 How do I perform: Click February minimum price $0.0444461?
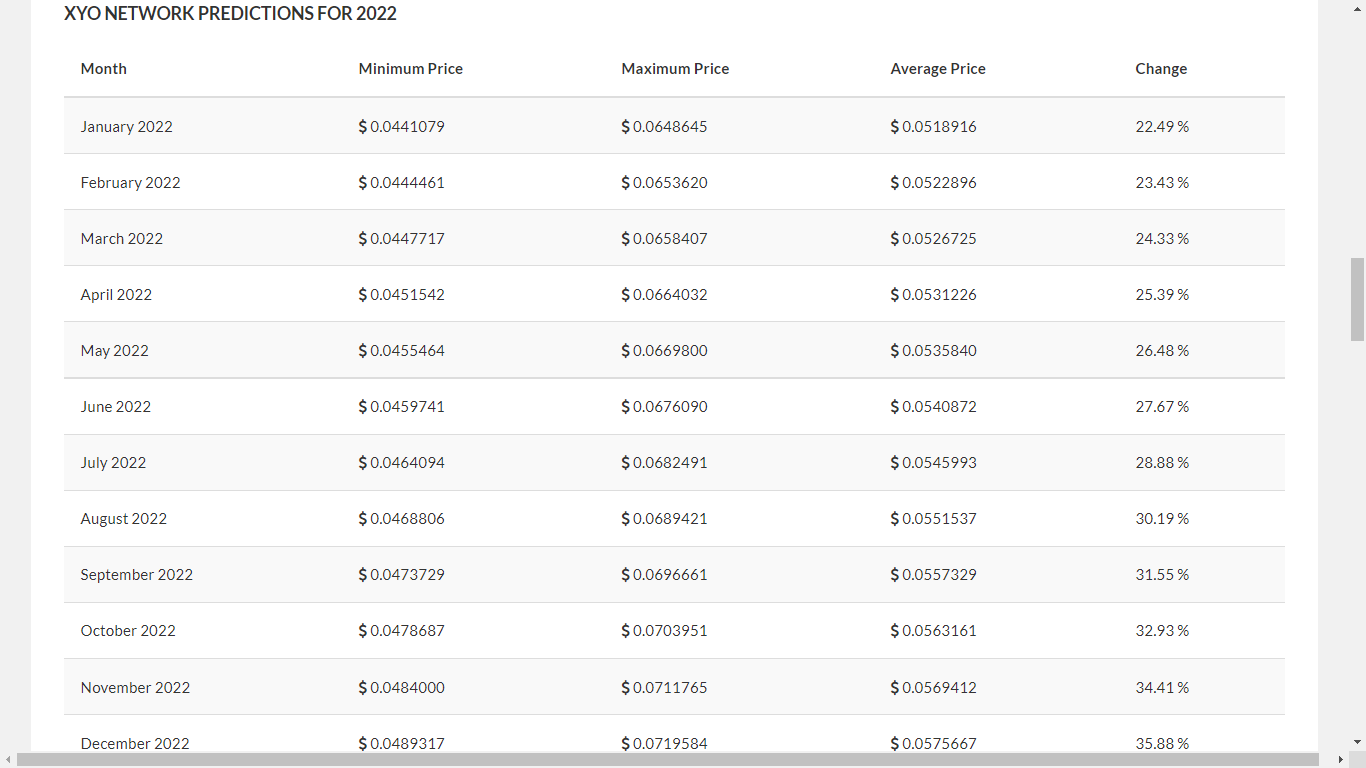402,183
